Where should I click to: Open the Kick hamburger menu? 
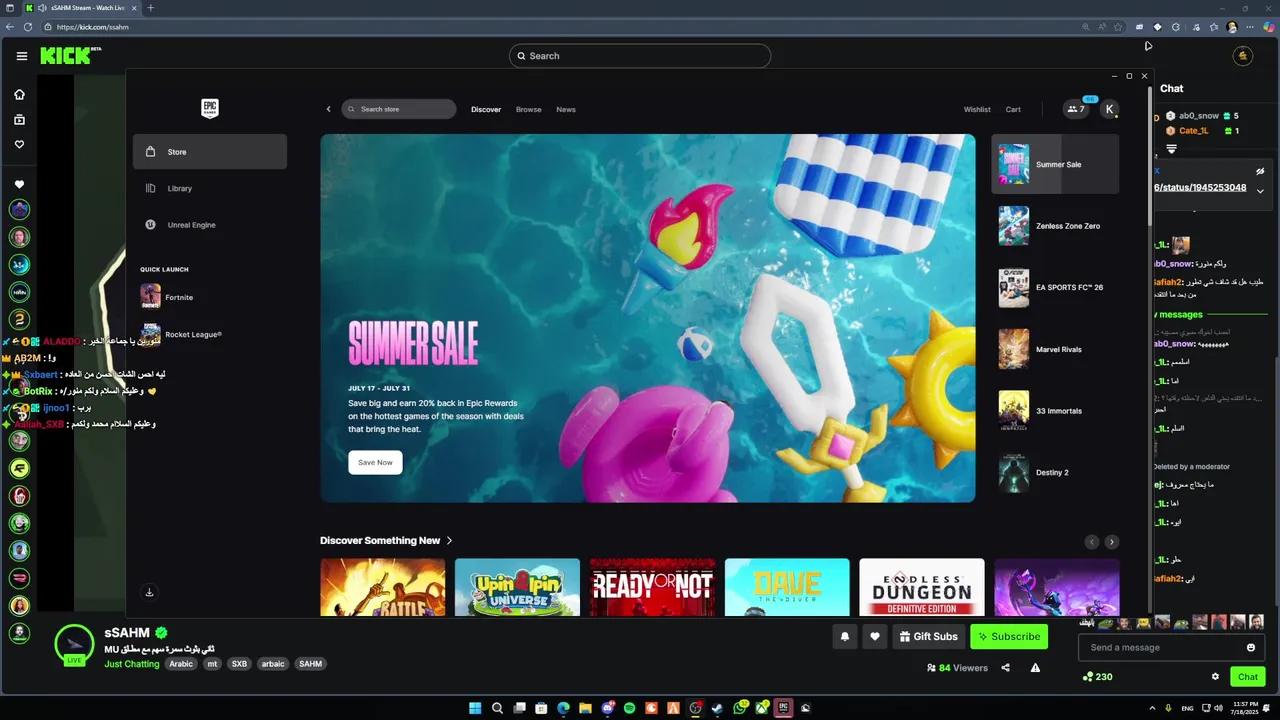[21, 56]
